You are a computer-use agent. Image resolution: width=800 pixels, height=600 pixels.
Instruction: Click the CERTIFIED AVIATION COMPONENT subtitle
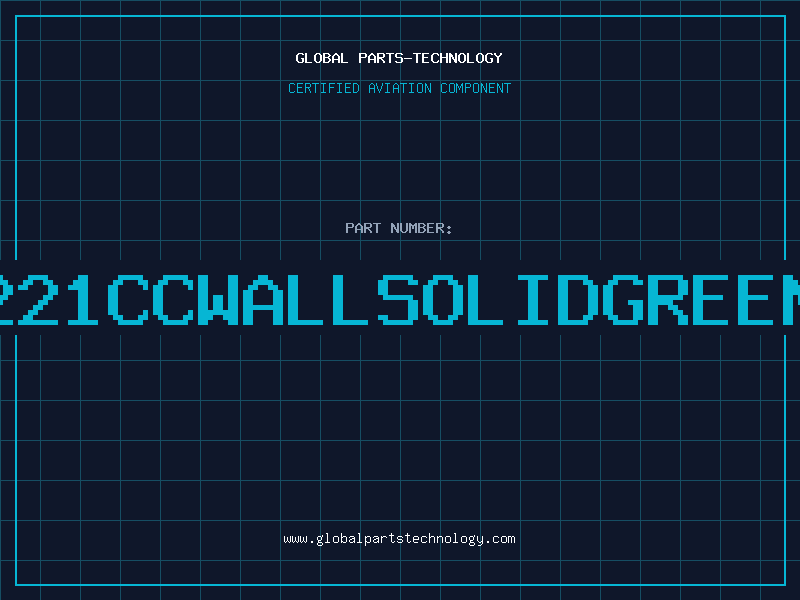coord(399,88)
